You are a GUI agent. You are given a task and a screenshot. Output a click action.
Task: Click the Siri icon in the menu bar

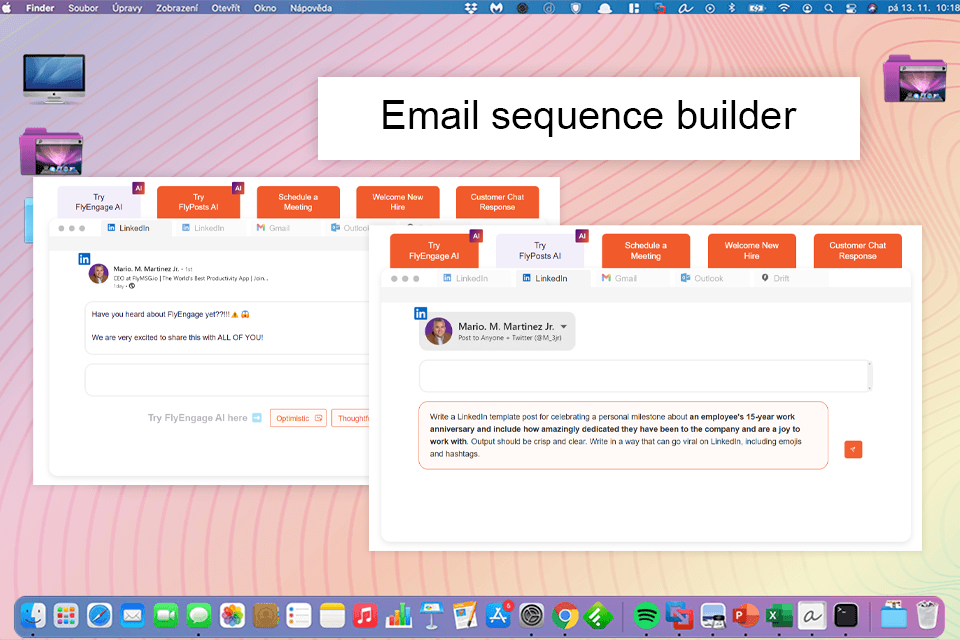[x=872, y=8]
